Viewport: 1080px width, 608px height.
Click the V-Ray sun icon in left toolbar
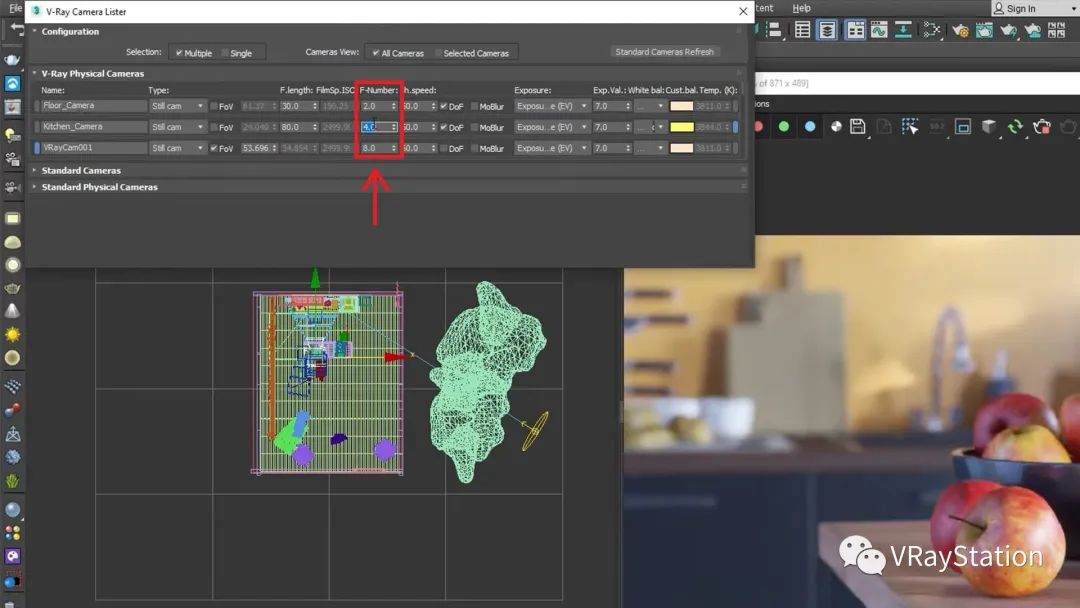click(13, 334)
